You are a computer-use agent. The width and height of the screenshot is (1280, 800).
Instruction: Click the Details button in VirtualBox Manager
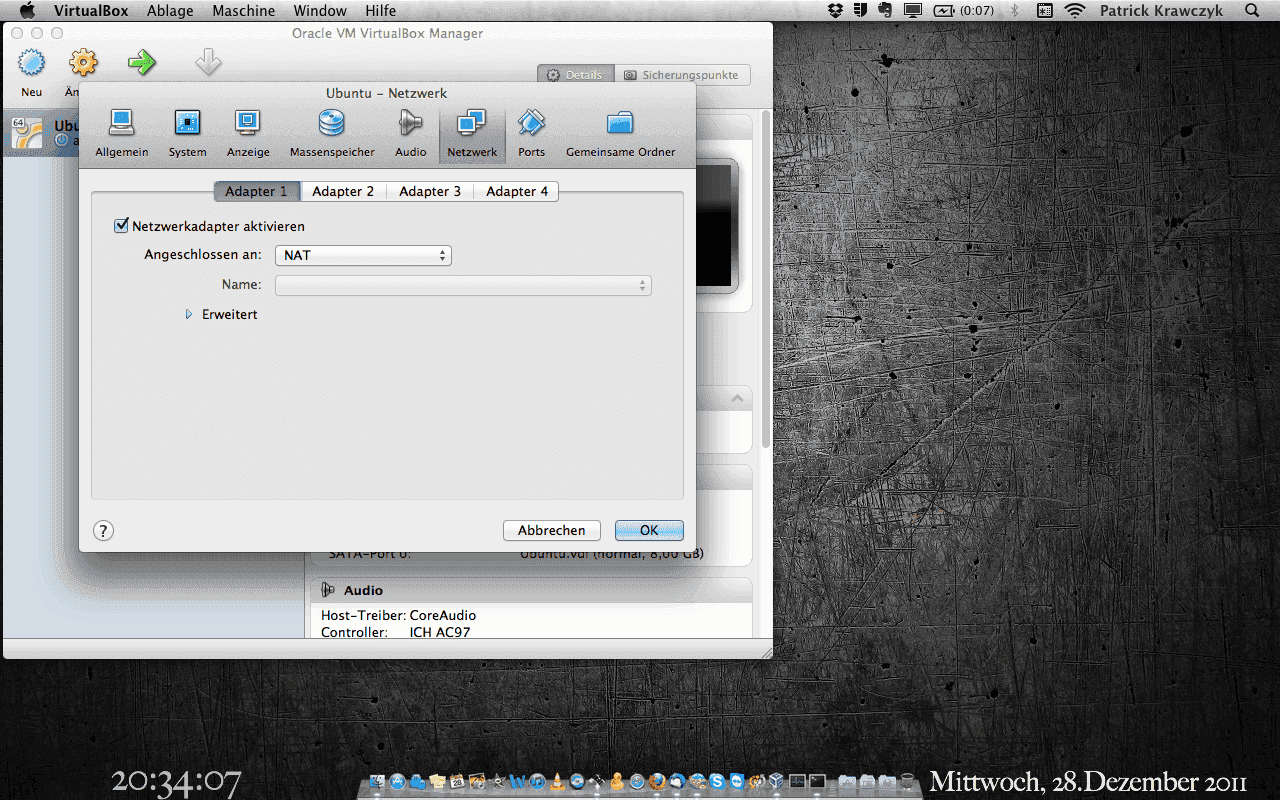tap(575, 75)
